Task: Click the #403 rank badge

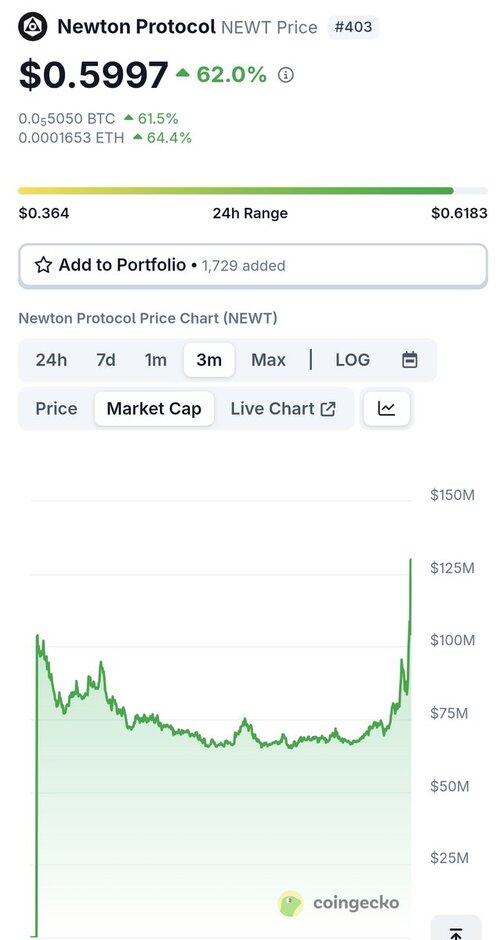Action: point(353,27)
